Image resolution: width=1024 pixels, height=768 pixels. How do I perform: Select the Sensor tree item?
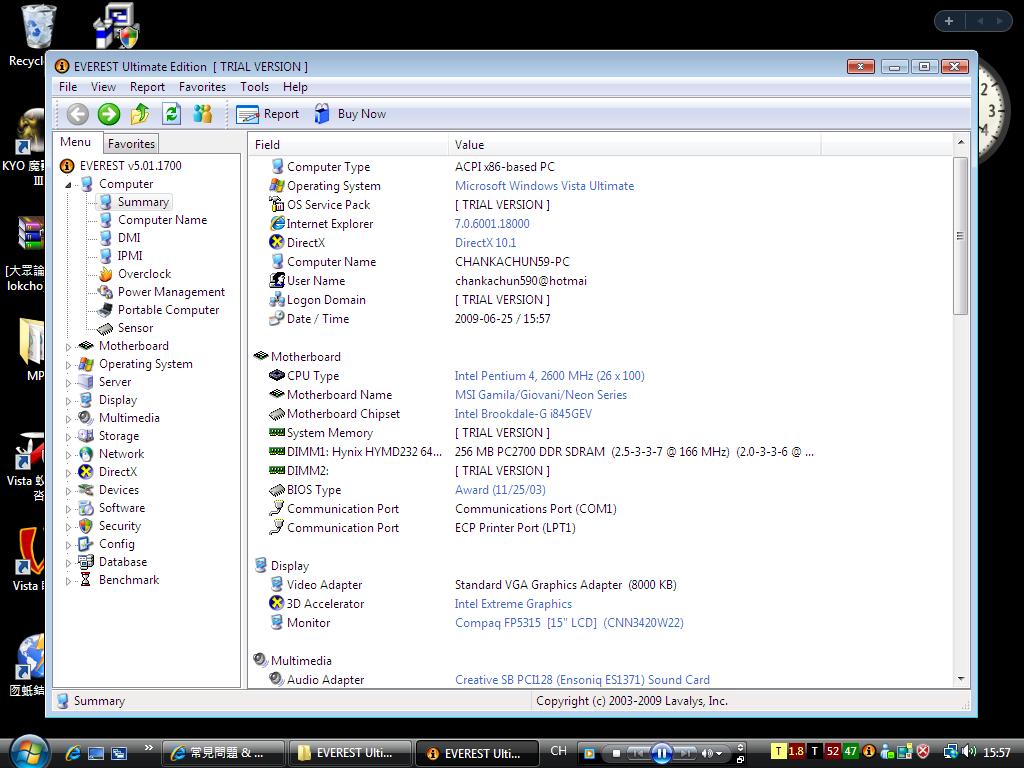tap(135, 328)
